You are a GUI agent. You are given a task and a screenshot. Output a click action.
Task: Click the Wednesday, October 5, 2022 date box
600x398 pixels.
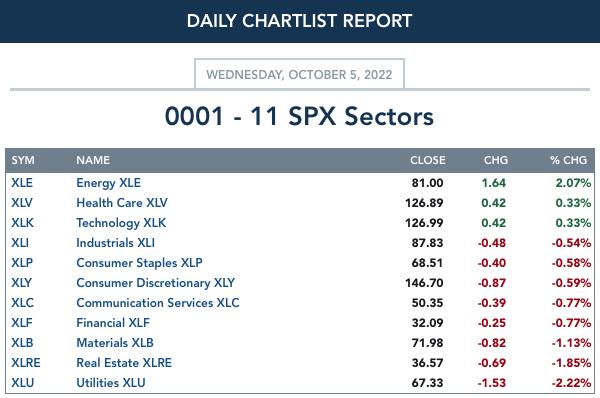299,74
